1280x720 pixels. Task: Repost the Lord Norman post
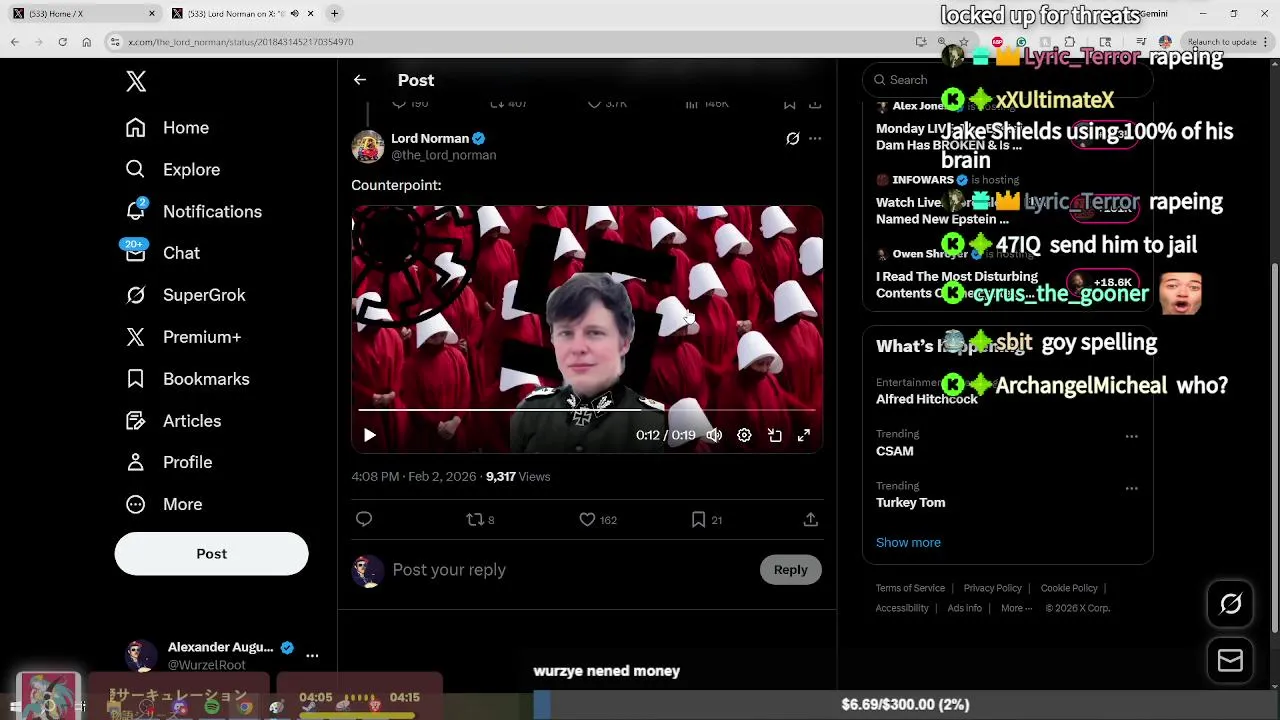coord(481,519)
